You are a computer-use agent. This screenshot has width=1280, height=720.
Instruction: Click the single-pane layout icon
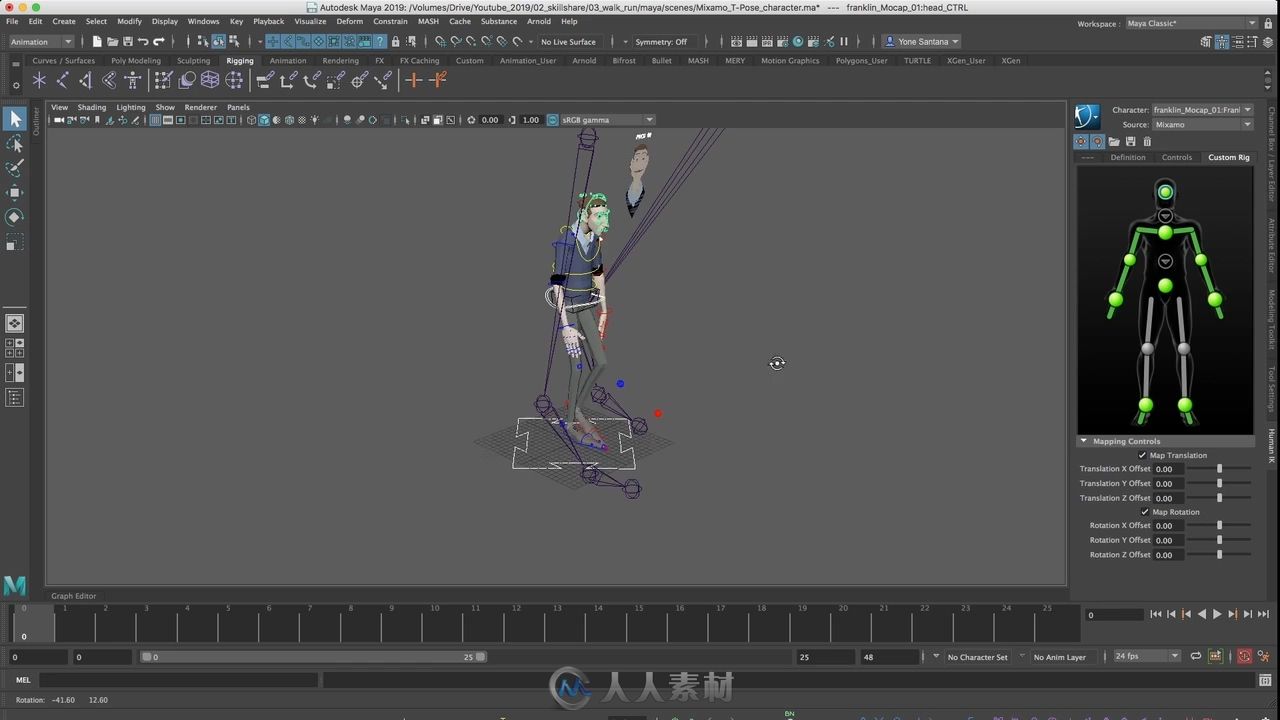click(14, 323)
